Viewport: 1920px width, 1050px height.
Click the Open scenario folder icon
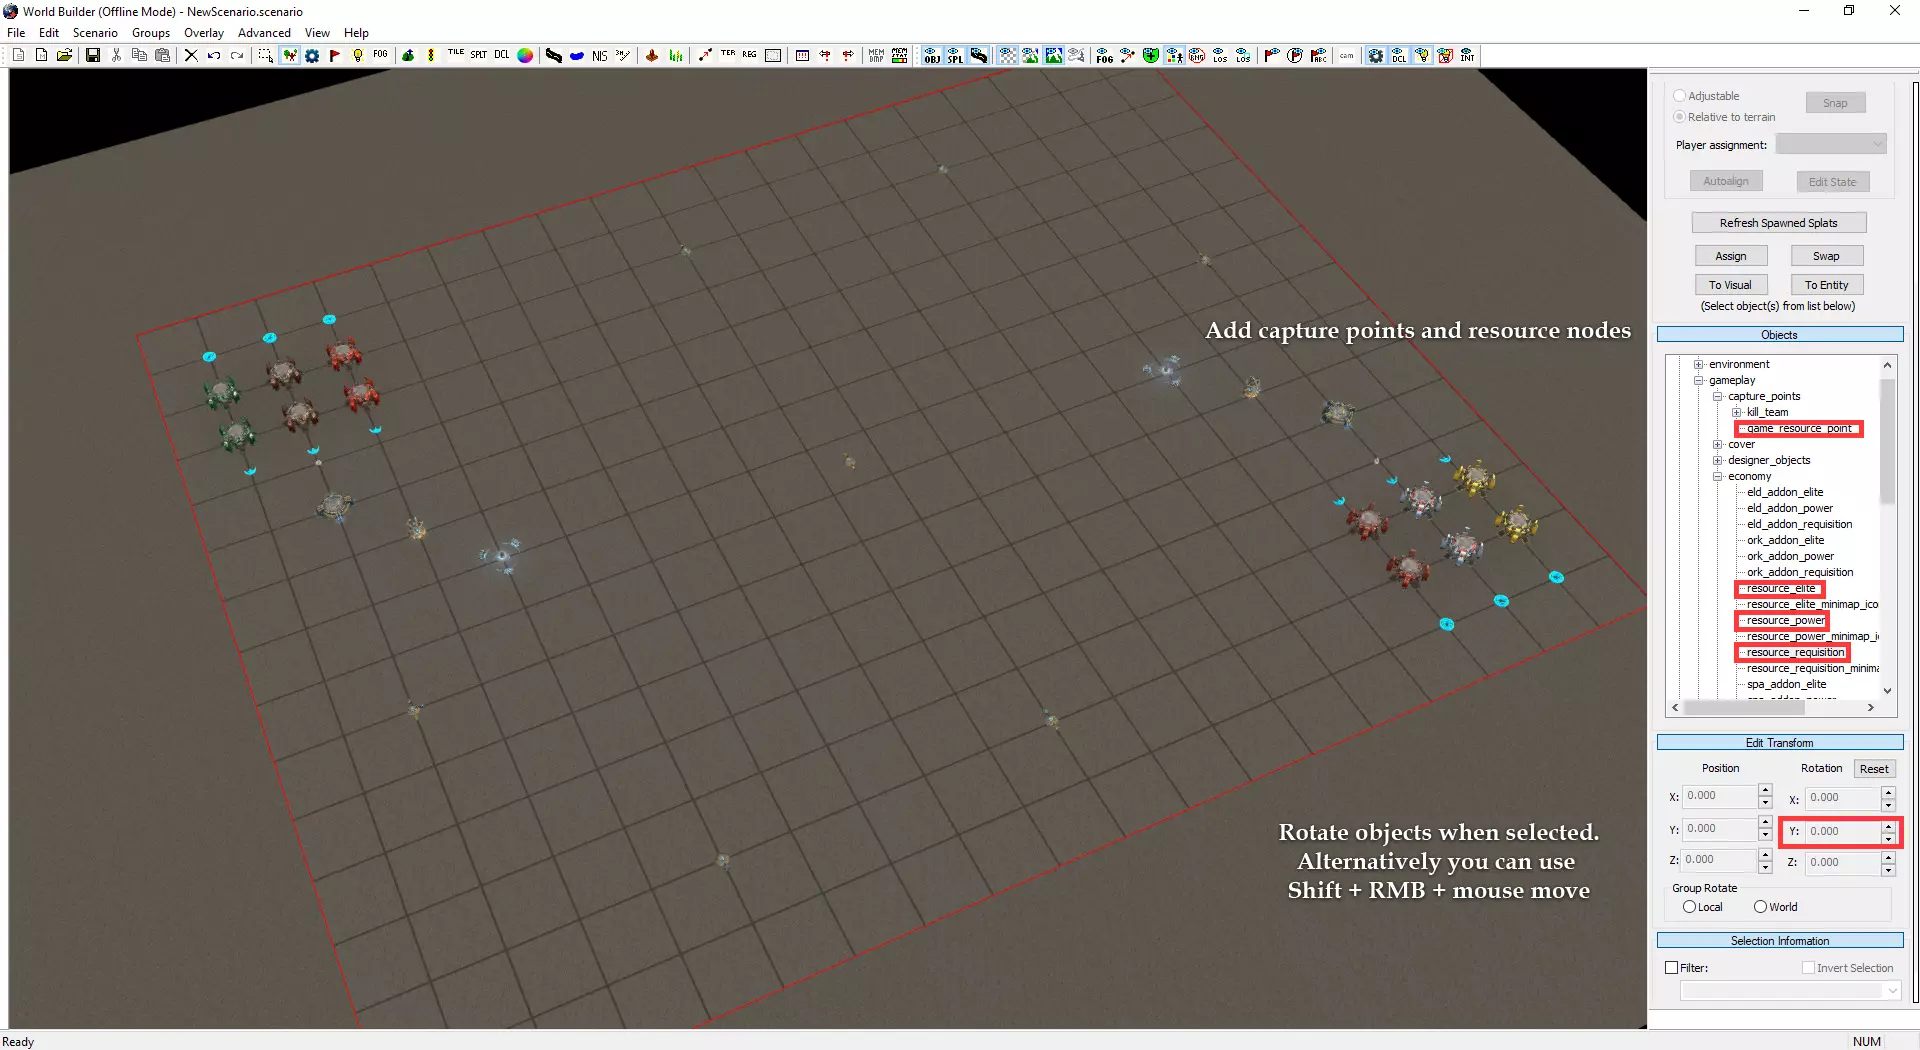pos(64,56)
